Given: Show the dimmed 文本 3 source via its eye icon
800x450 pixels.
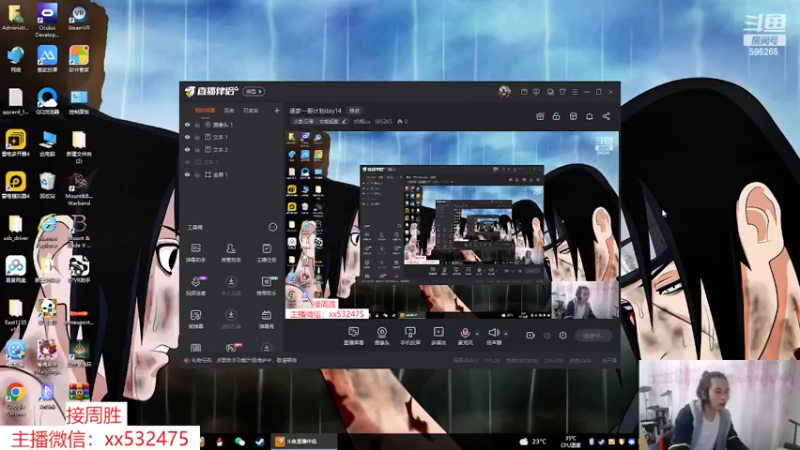Looking at the screenshot, I should (x=187, y=162).
